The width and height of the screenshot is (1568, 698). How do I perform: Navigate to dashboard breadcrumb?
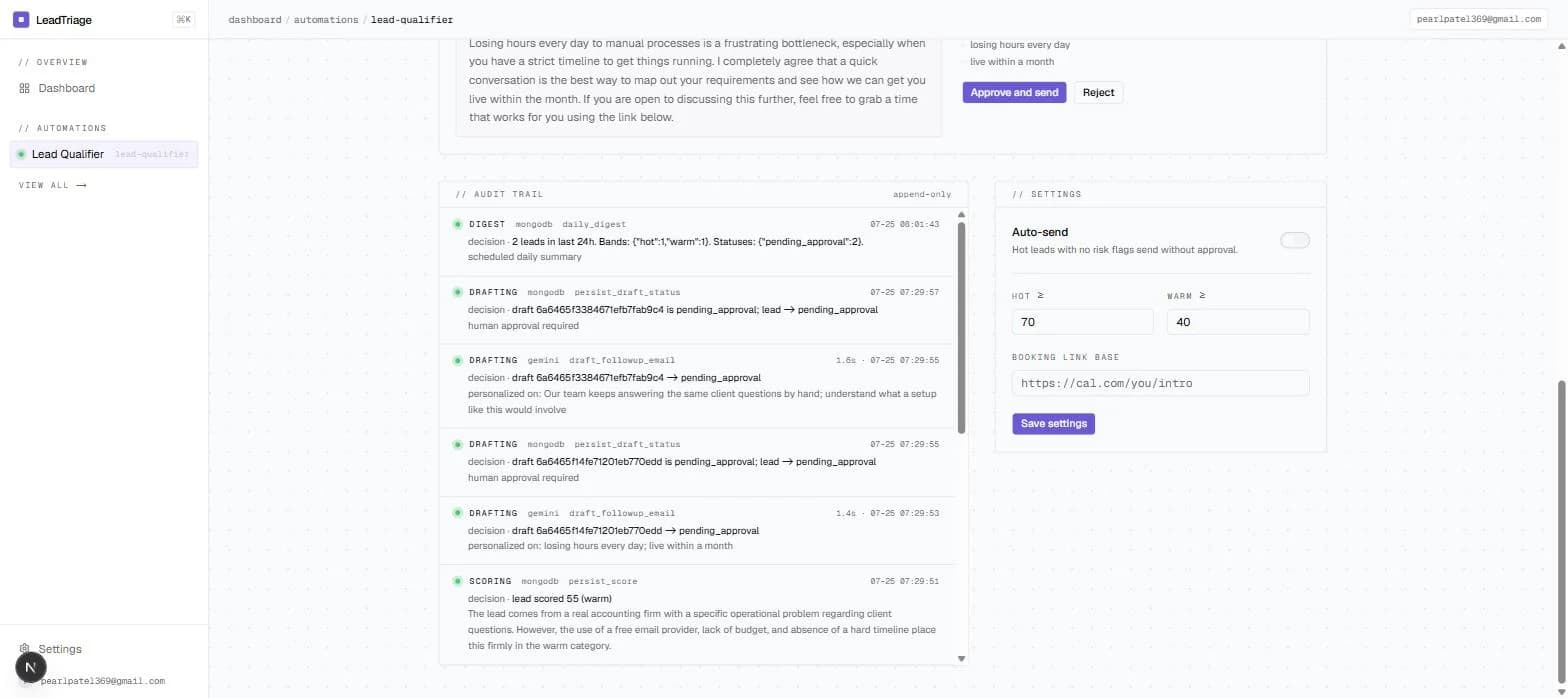pos(255,19)
